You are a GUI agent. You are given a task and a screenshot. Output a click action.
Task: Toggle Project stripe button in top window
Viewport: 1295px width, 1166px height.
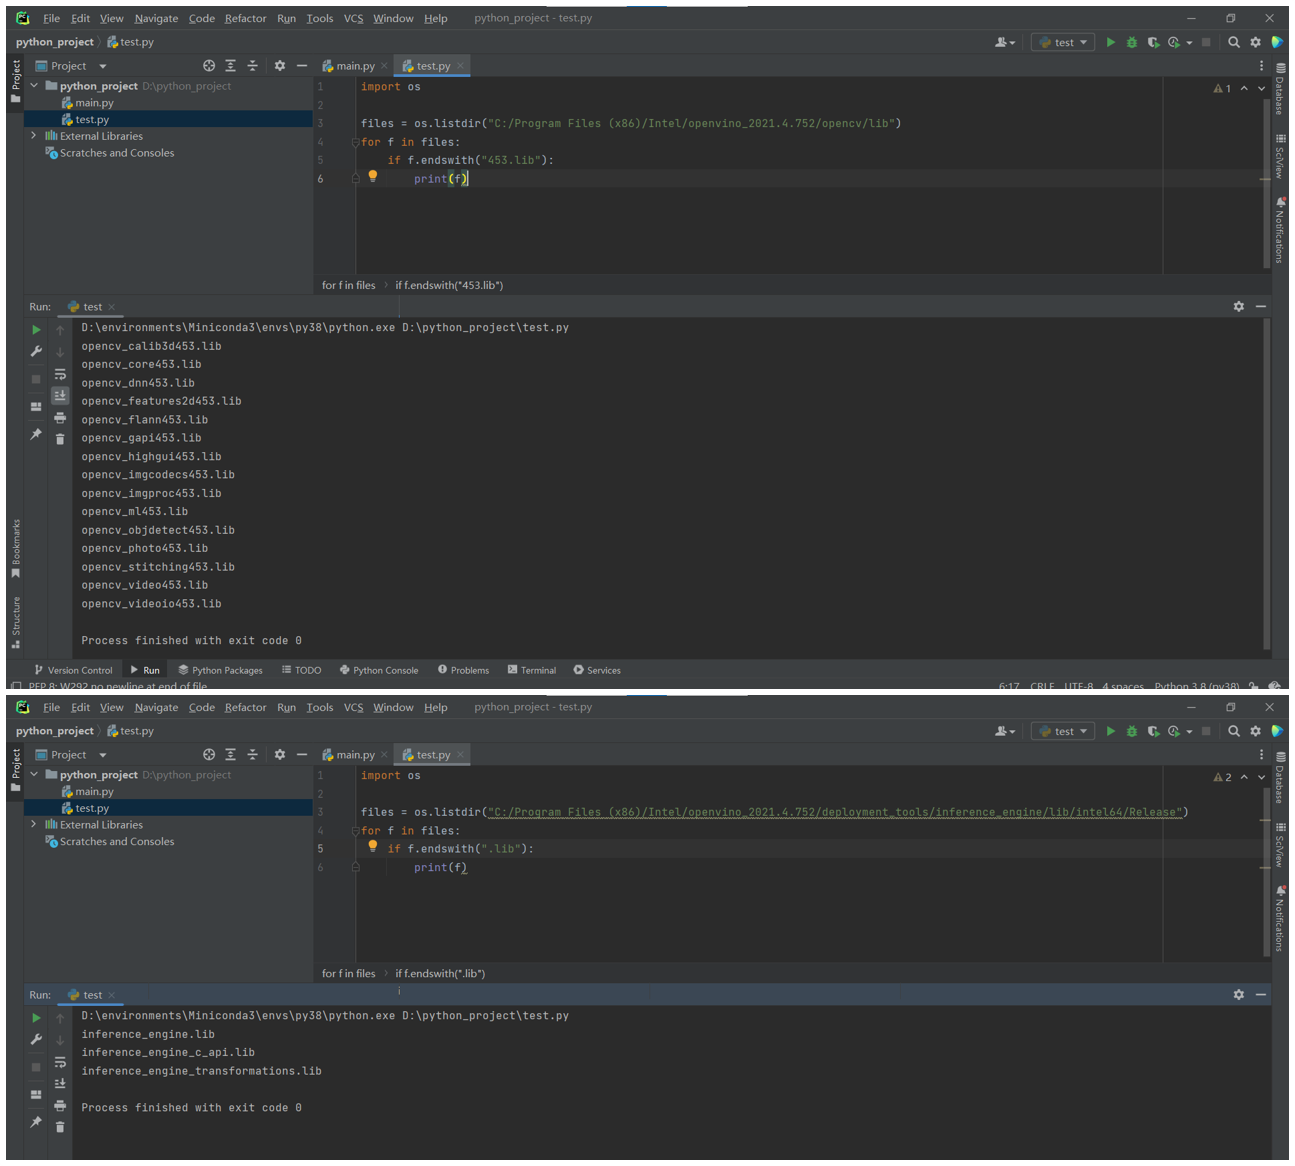tap(16, 81)
